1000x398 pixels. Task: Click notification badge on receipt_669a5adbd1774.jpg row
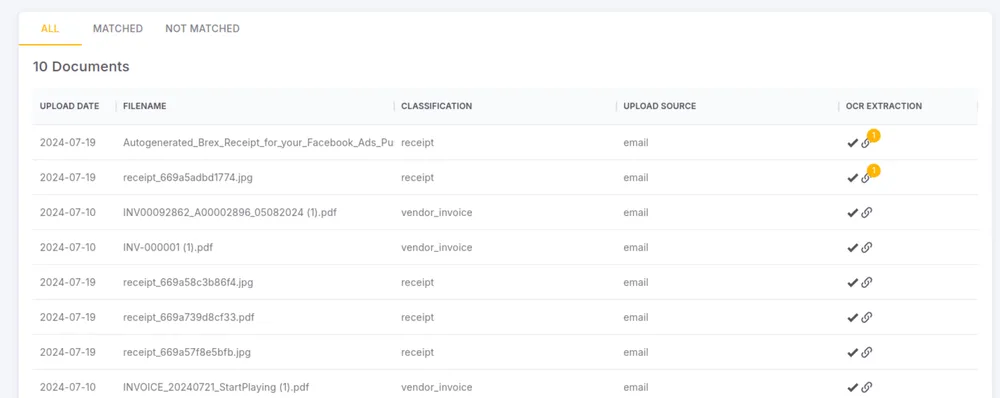(x=874, y=170)
